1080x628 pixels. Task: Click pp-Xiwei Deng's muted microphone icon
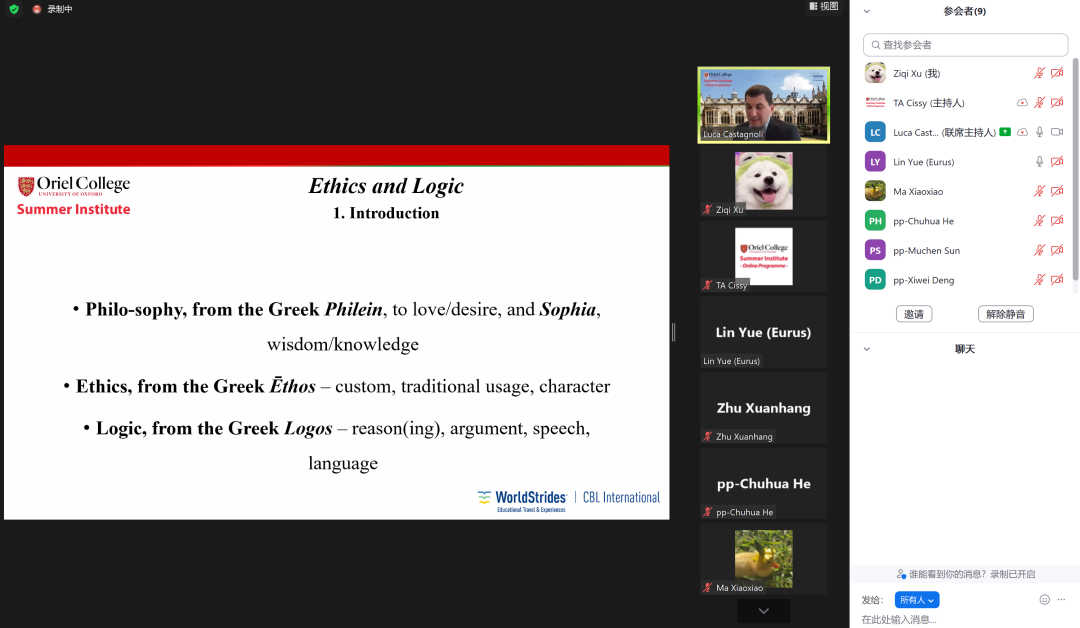(x=1039, y=280)
